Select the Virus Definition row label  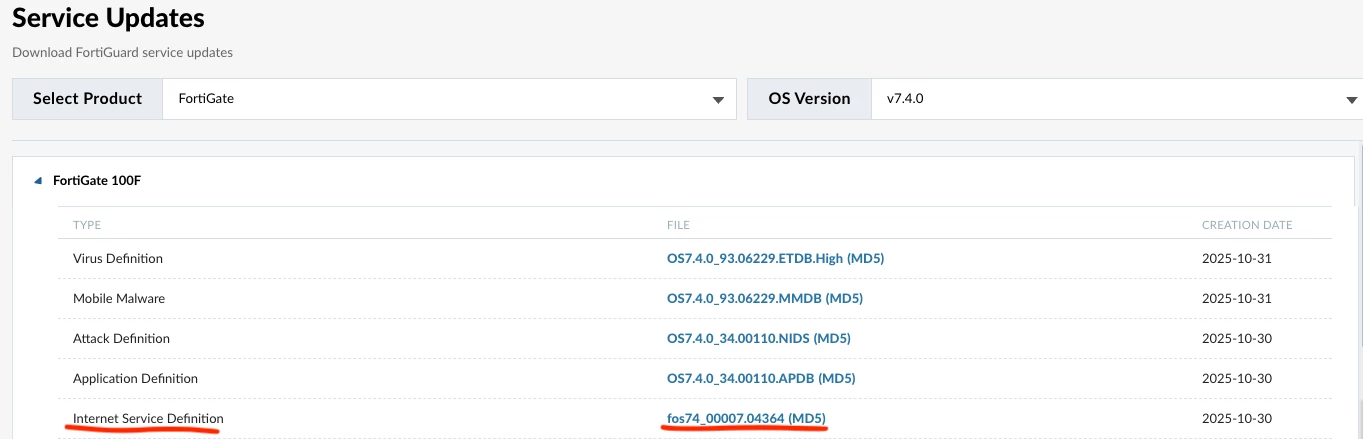coord(118,258)
